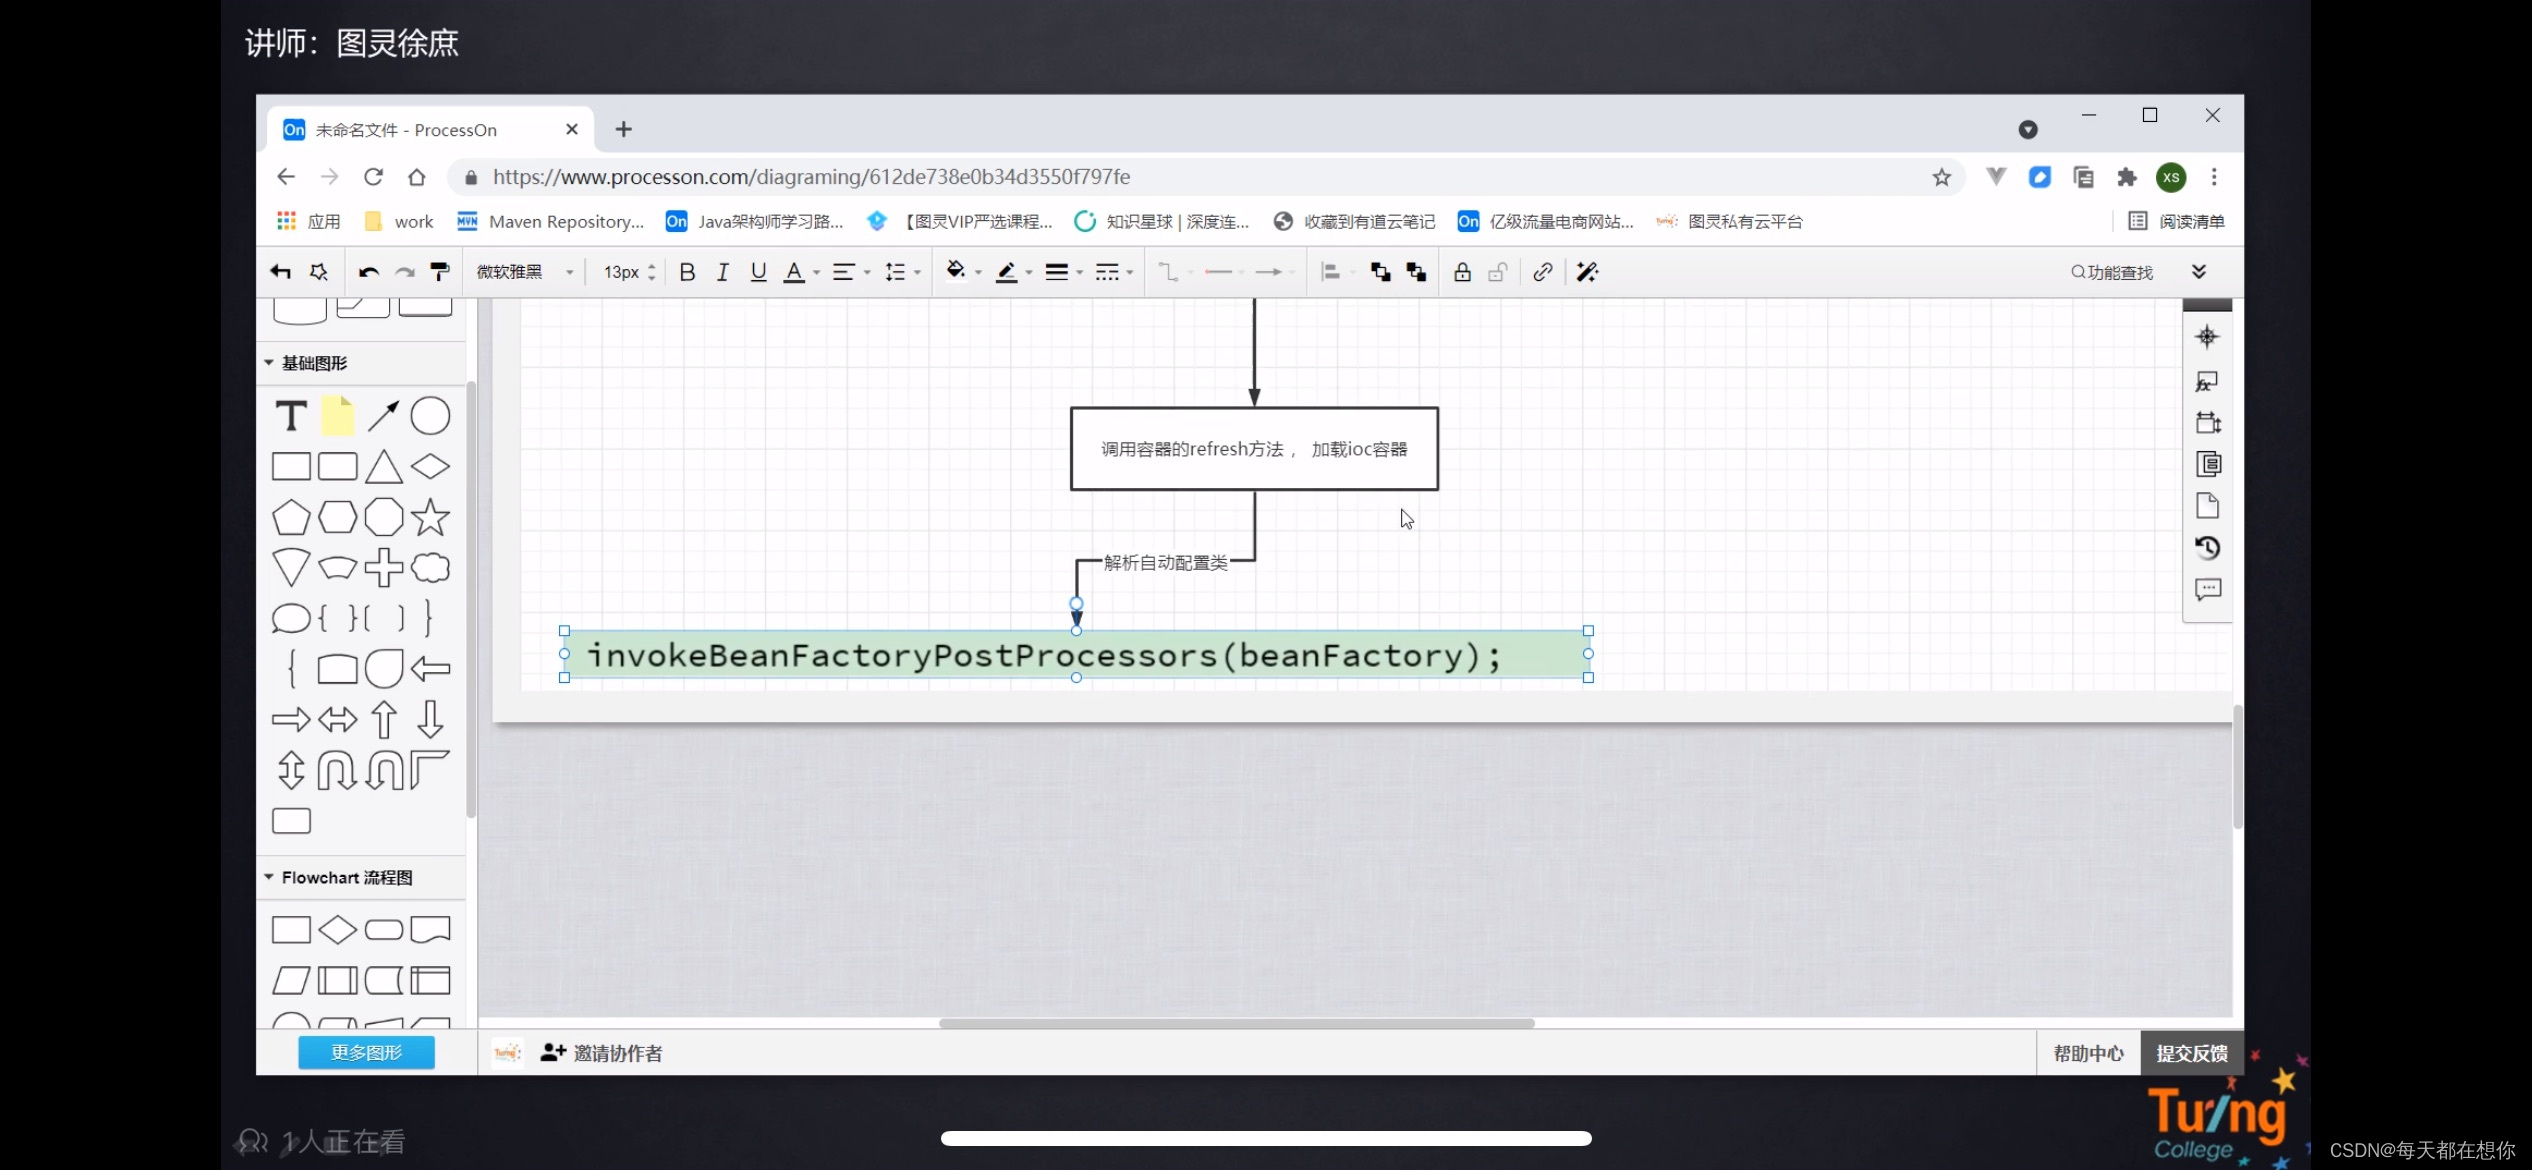Select the cloud shape
Viewport: 2532px width, 1170px height.
point(430,568)
